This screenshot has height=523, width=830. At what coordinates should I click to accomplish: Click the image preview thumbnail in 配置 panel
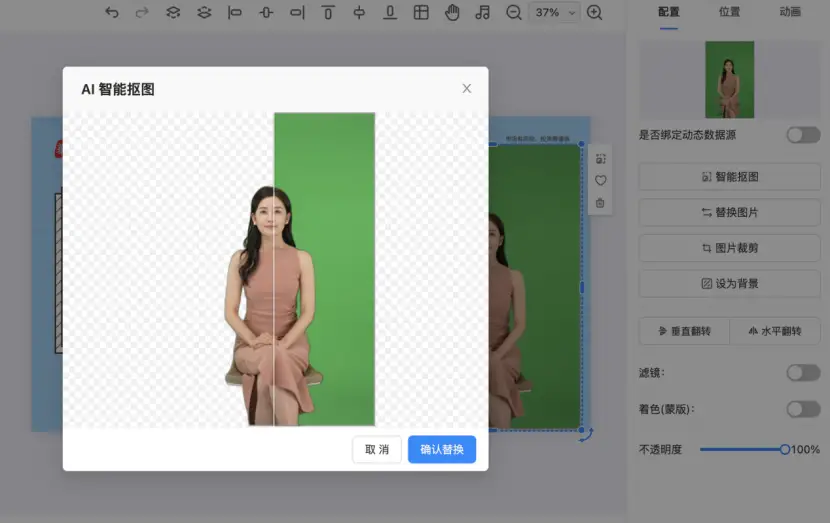coord(729,80)
